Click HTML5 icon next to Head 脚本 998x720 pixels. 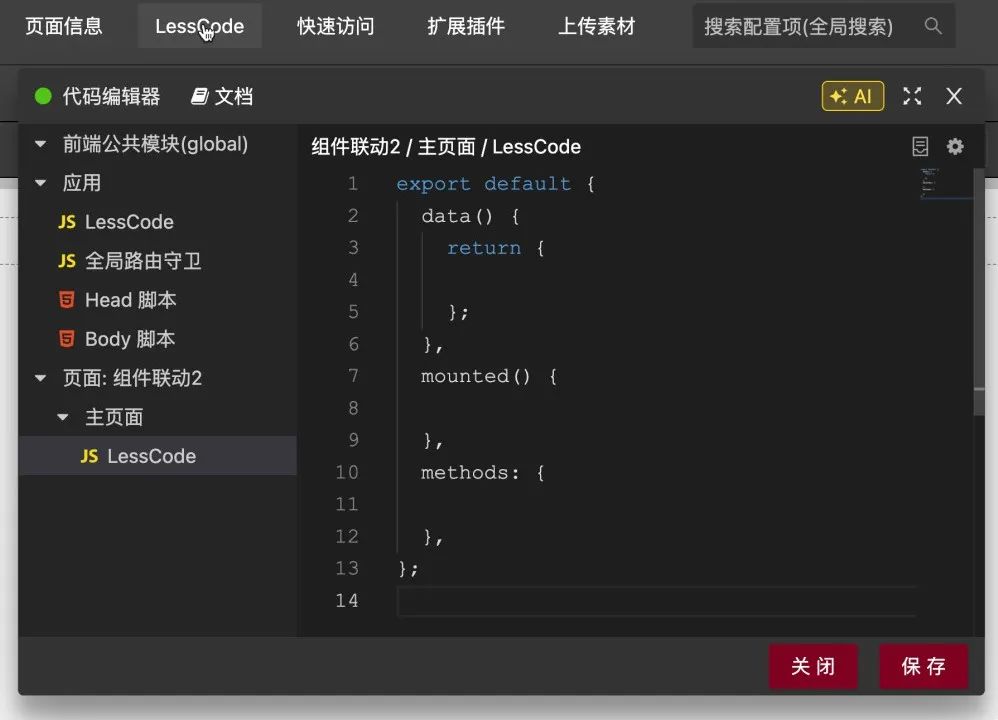coord(67,300)
